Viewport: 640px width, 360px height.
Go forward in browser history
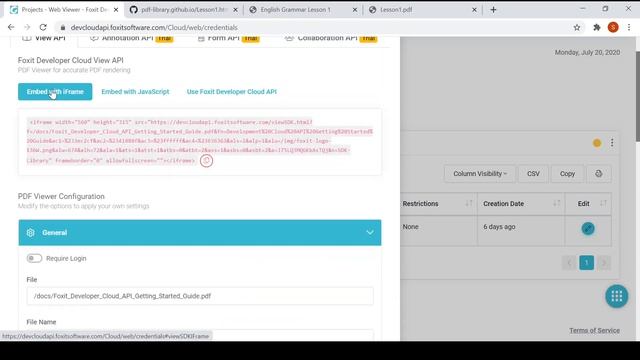[x=27, y=27]
